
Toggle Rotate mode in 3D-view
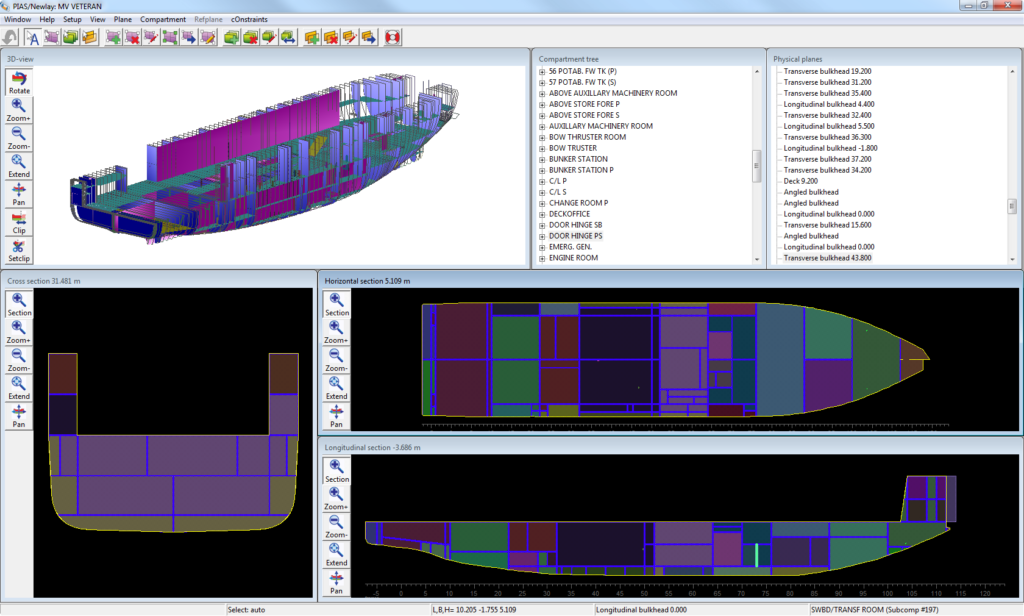pyautogui.click(x=19, y=83)
